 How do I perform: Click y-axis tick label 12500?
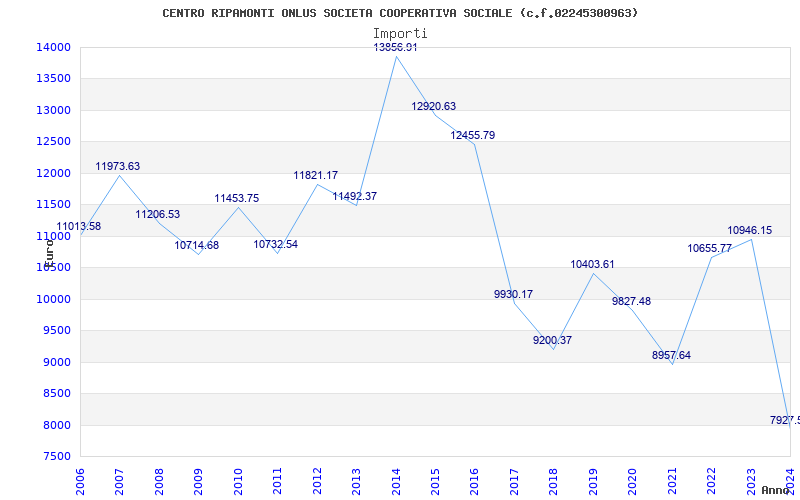tap(53, 141)
